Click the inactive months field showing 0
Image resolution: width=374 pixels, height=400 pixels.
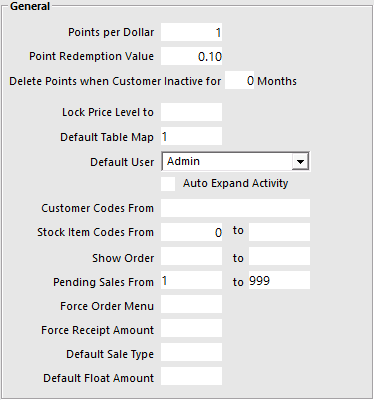click(x=239, y=80)
